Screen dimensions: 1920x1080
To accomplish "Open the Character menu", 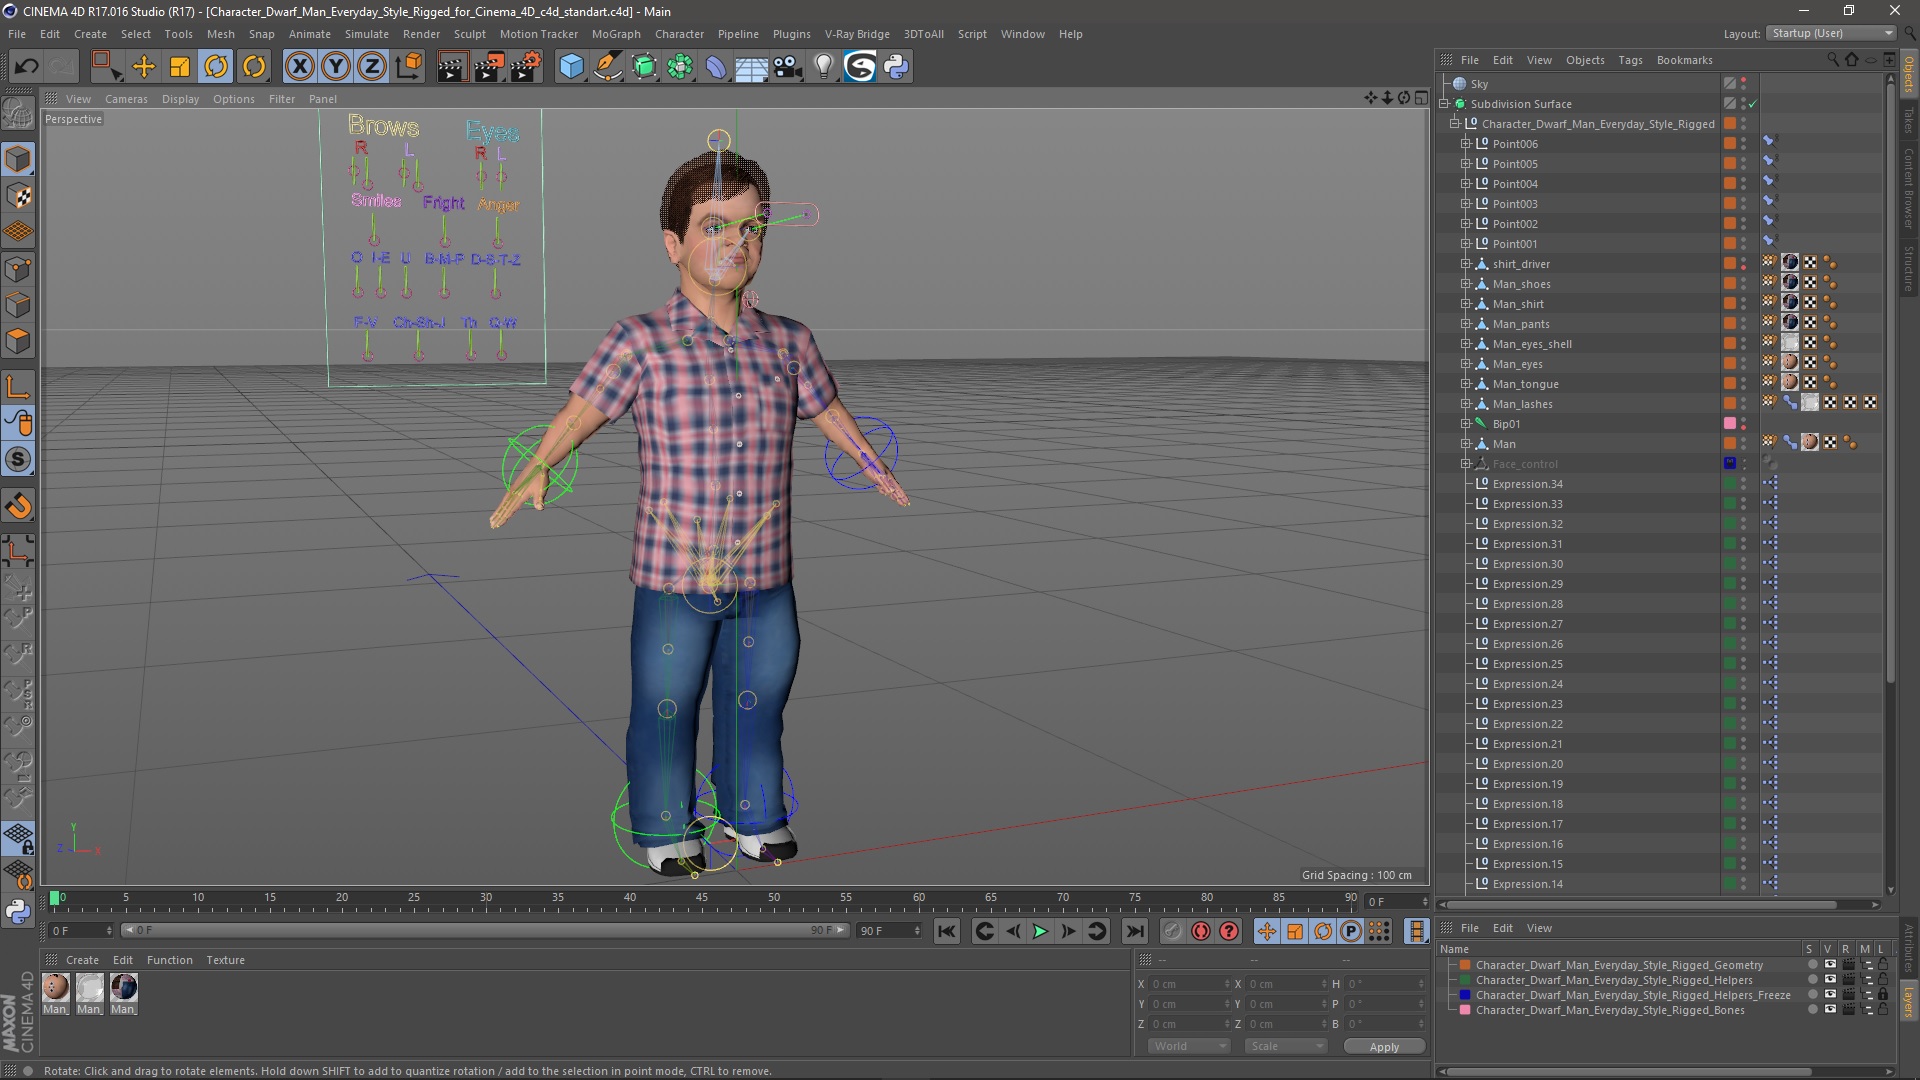I will pyautogui.click(x=679, y=34).
